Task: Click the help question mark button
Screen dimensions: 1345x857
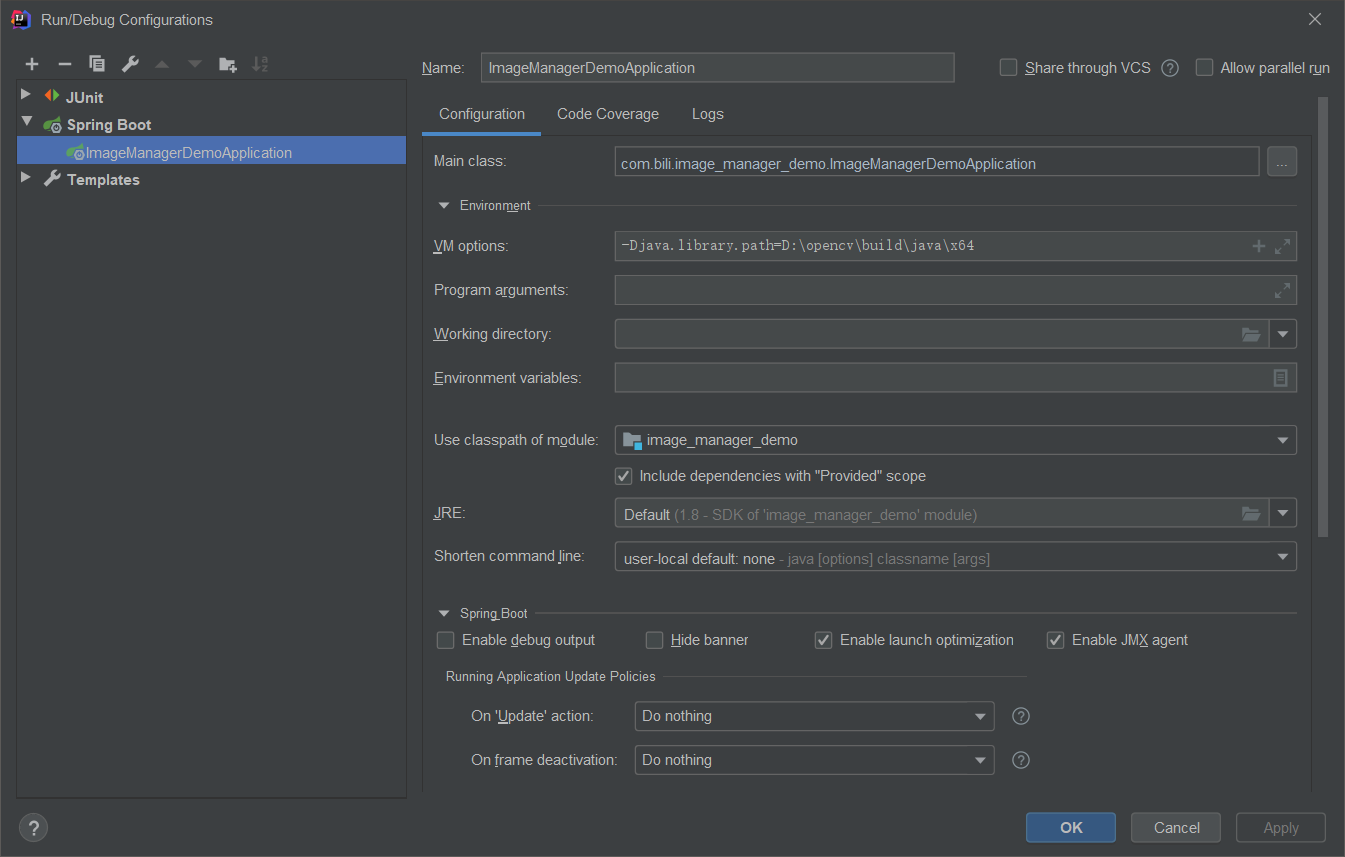Action: tap(33, 828)
